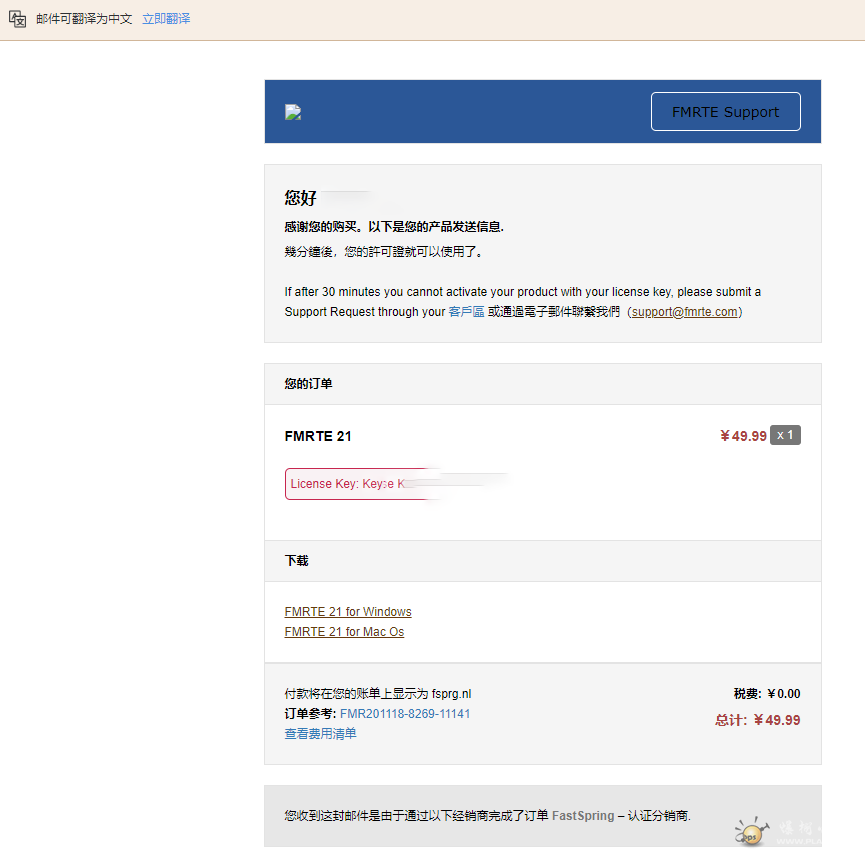The height and width of the screenshot is (856, 865).
Task: Open the 客戶區 customer area link
Action: click(466, 312)
